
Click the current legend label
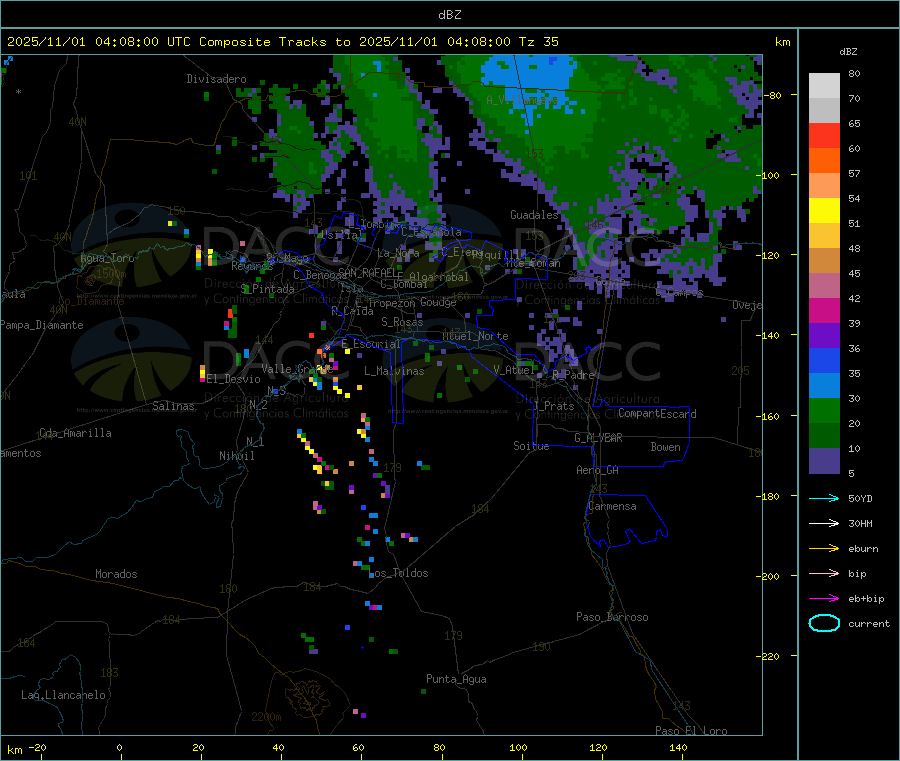coord(869,624)
